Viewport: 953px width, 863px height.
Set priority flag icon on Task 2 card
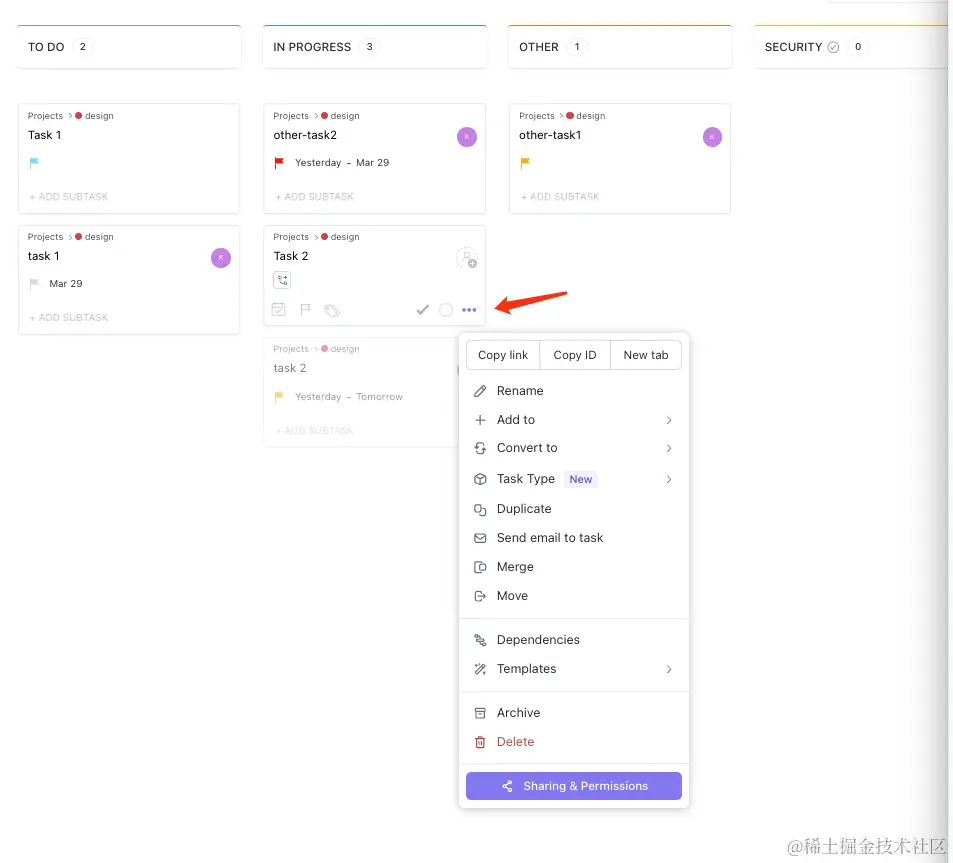pos(306,310)
